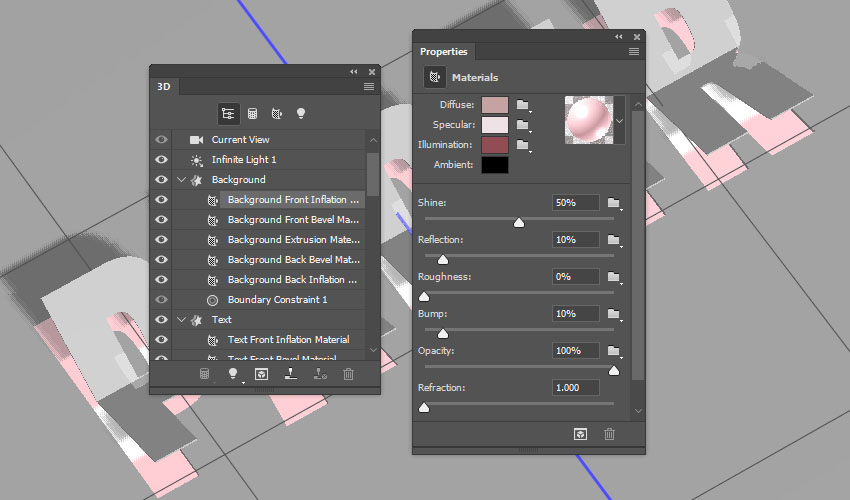Collapse the Background mesh group
The height and width of the screenshot is (500, 850).
[x=182, y=180]
